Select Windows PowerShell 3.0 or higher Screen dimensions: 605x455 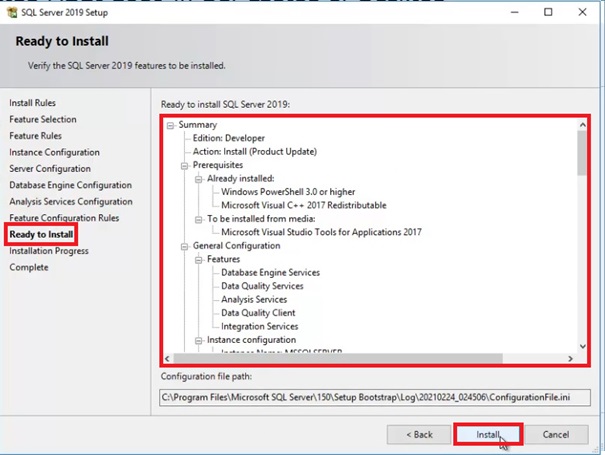(288, 192)
